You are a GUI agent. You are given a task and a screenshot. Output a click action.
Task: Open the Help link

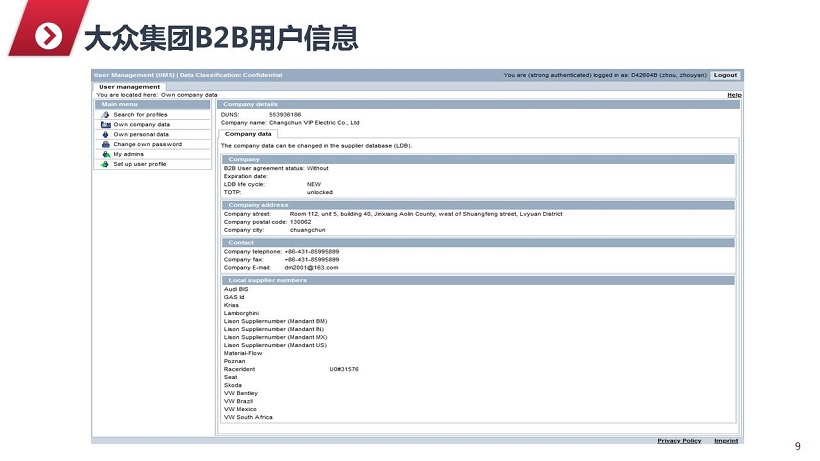pyautogui.click(x=734, y=95)
